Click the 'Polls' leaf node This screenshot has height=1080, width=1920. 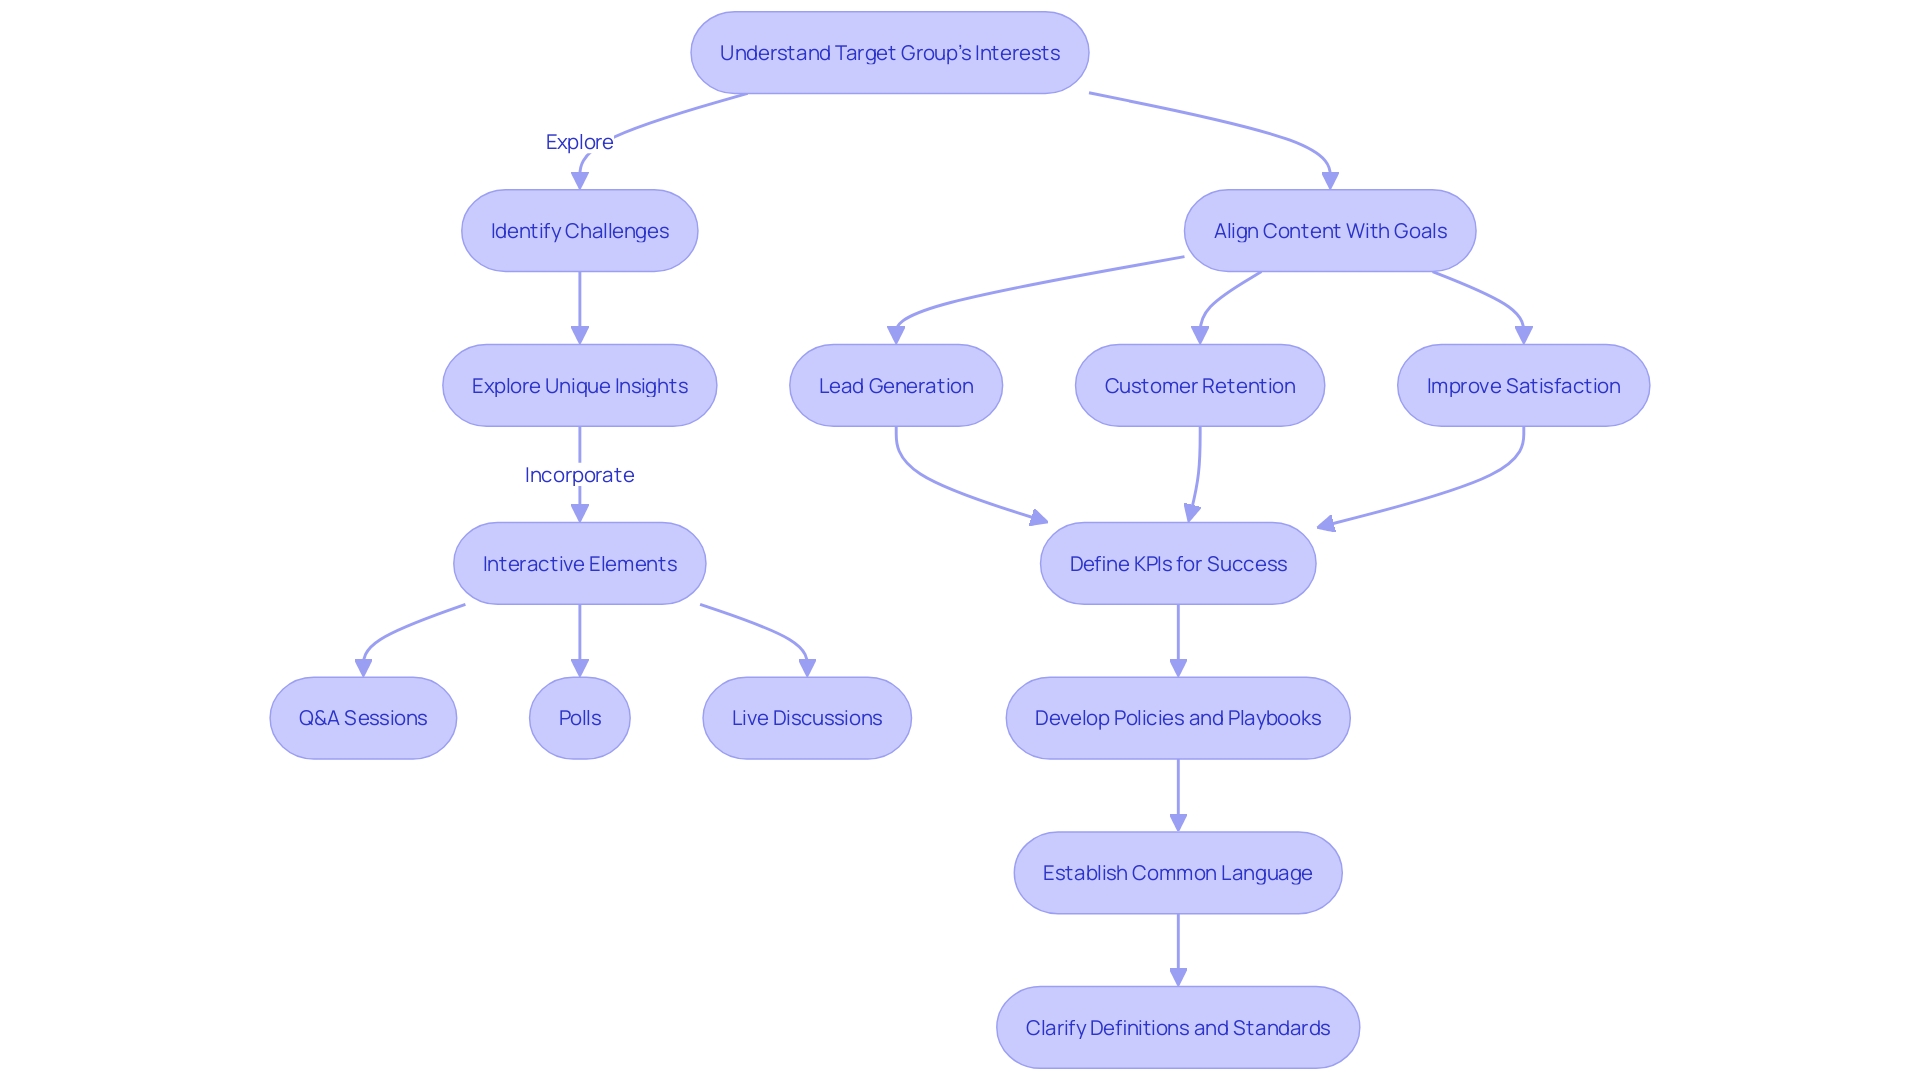coord(578,716)
